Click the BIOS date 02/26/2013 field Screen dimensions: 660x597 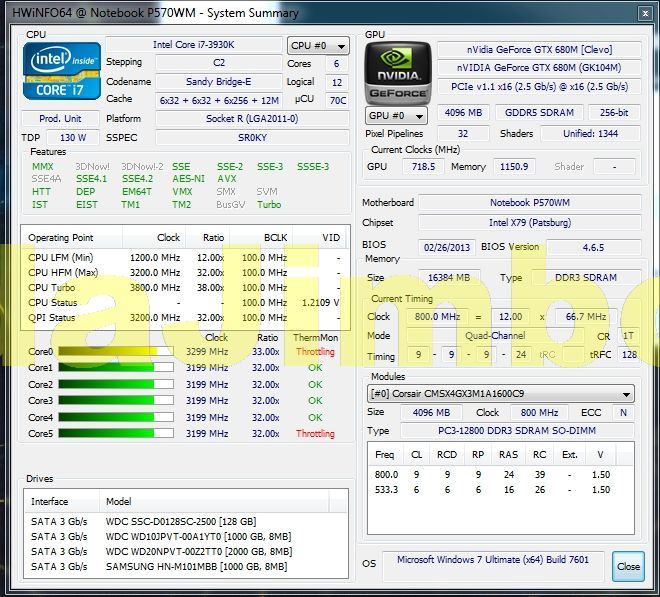pos(447,247)
